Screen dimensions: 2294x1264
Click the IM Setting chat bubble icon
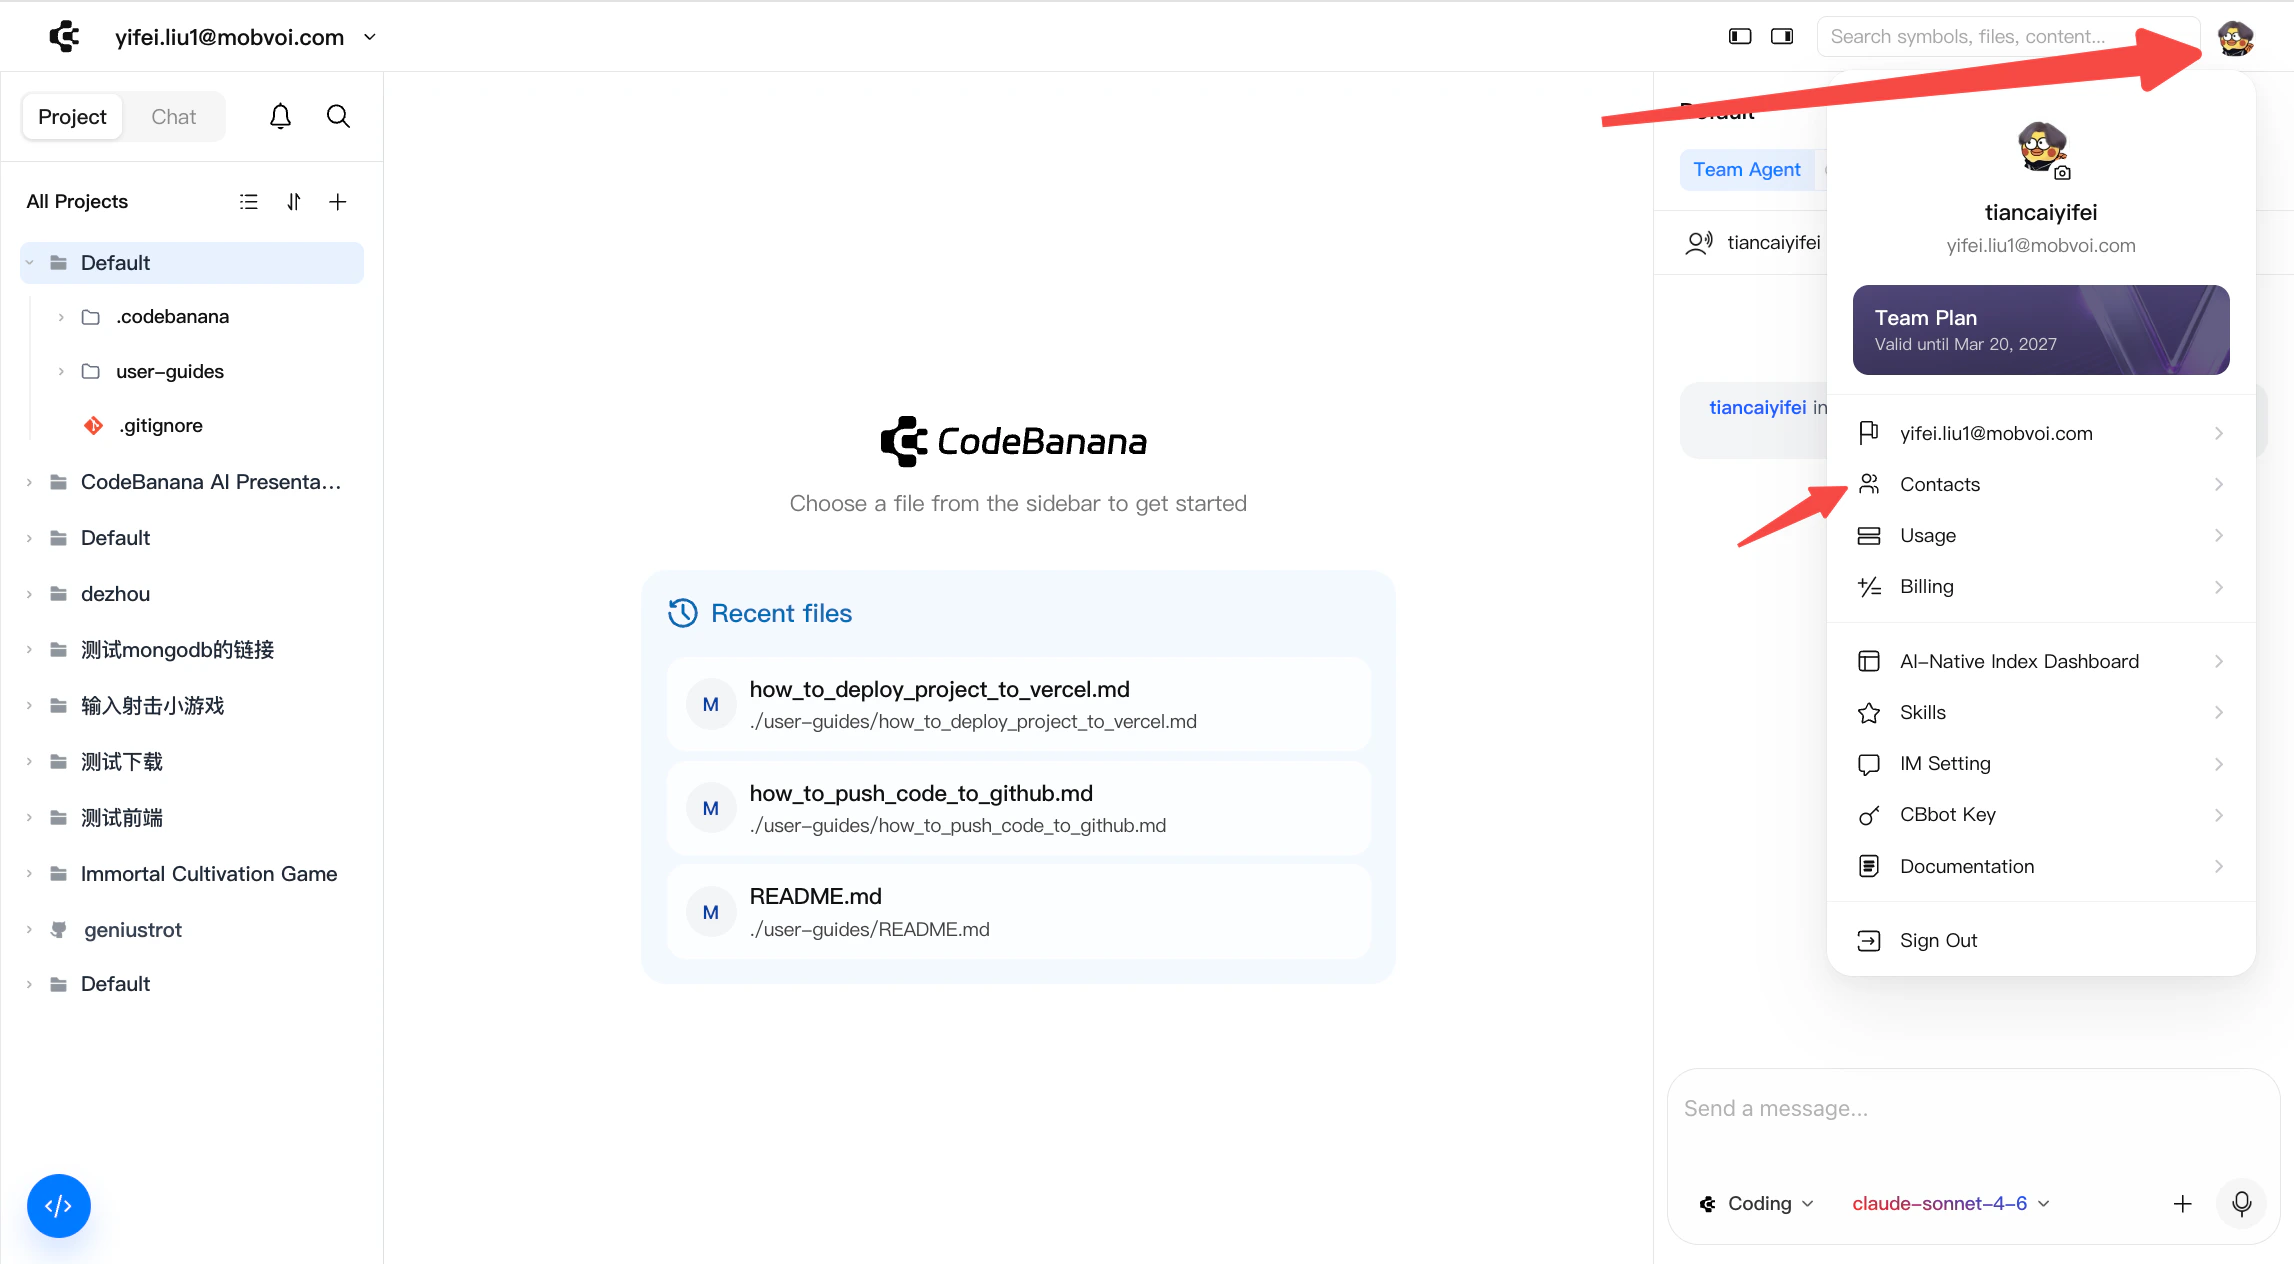[x=1868, y=765]
